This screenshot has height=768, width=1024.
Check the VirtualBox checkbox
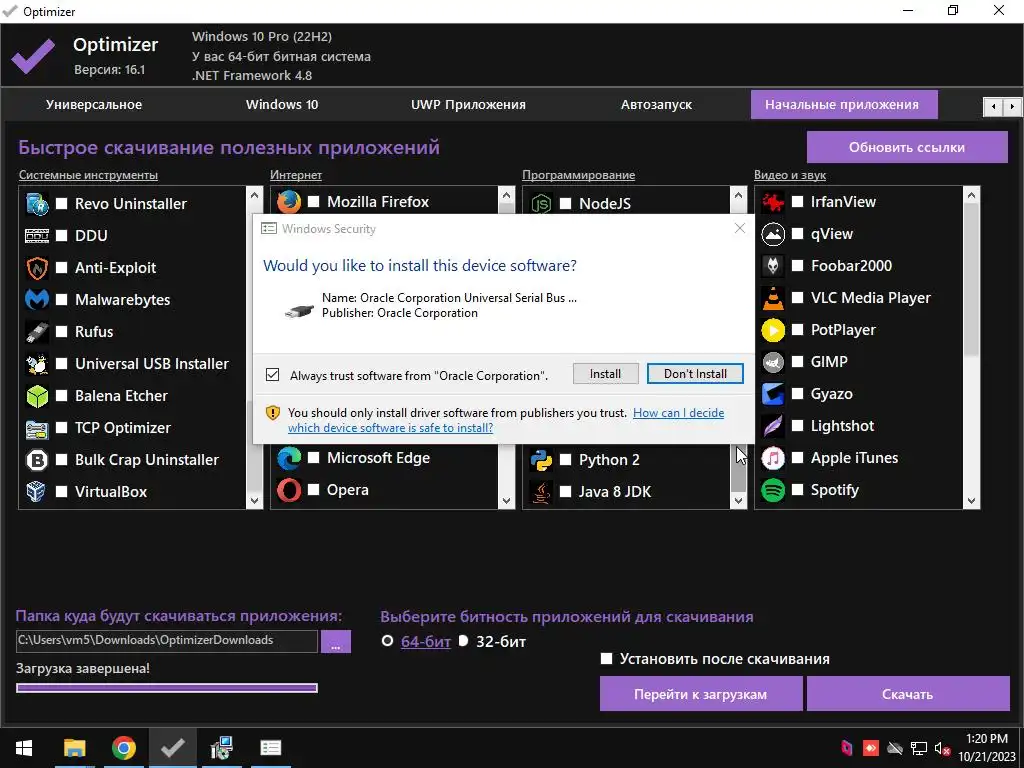point(62,492)
